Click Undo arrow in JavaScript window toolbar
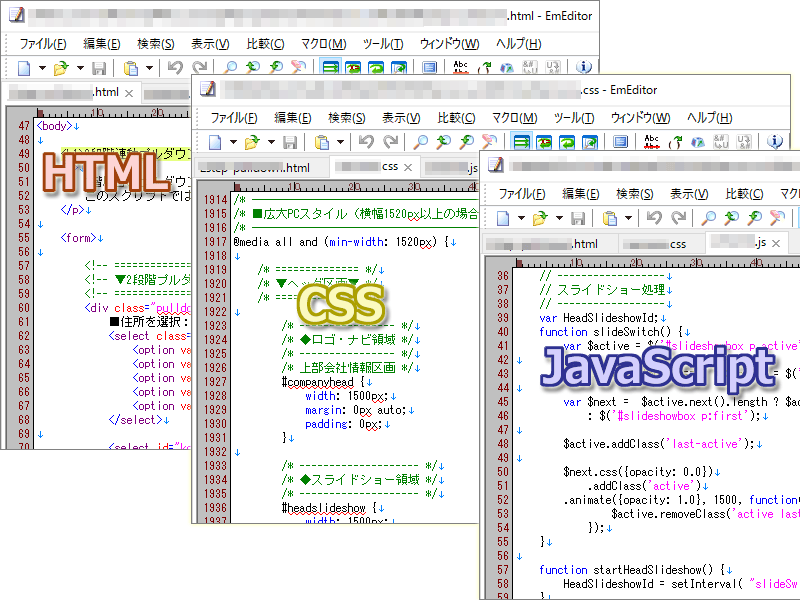 pyautogui.click(x=654, y=217)
